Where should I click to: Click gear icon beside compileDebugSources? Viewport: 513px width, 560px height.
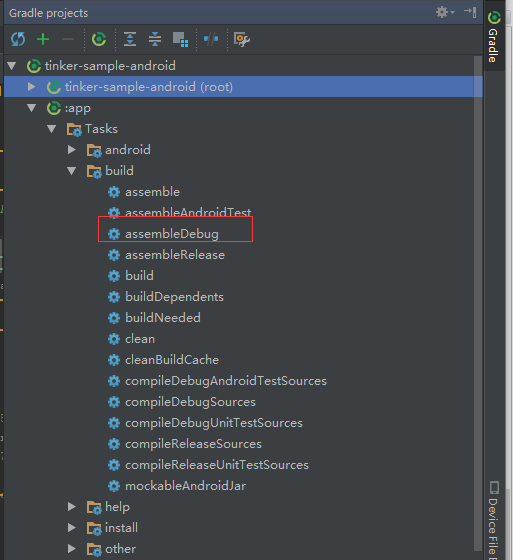pos(114,402)
